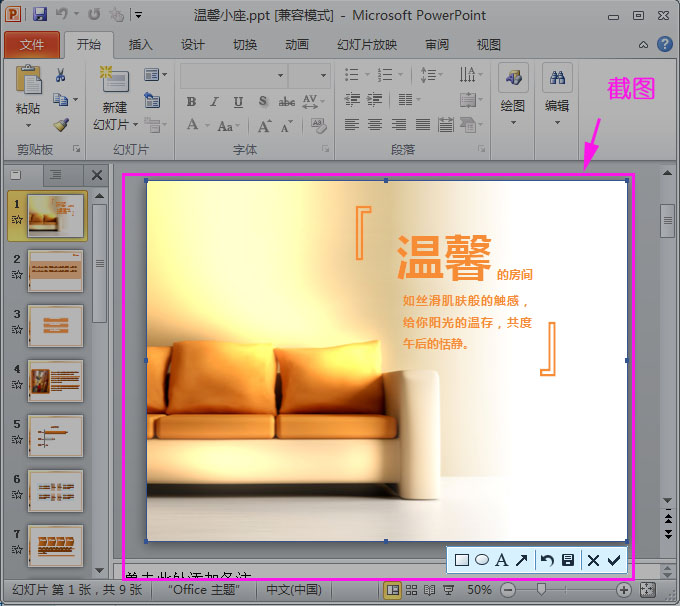
Task: Select the rectangle tool in screenshot toolbar
Action: pyautogui.click(x=461, y=560)
